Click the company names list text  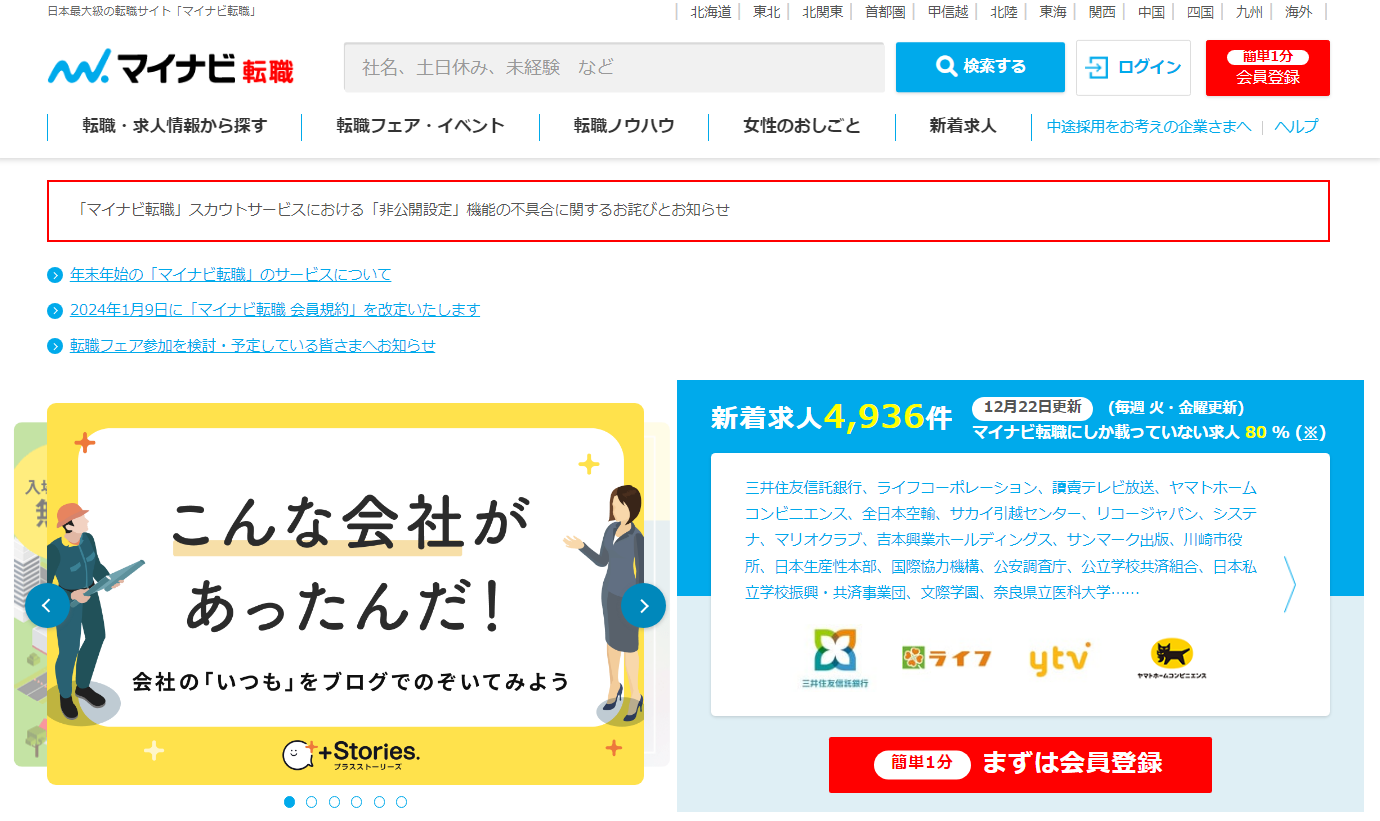click(1001, 540)
